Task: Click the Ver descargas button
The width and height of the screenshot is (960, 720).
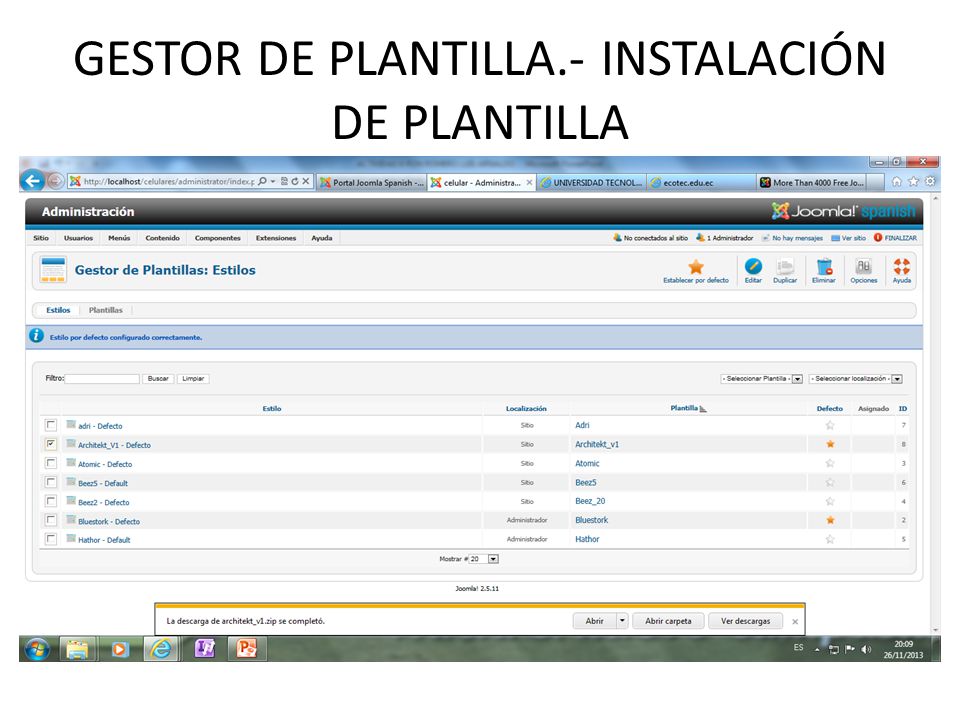Action: [745, 621]
